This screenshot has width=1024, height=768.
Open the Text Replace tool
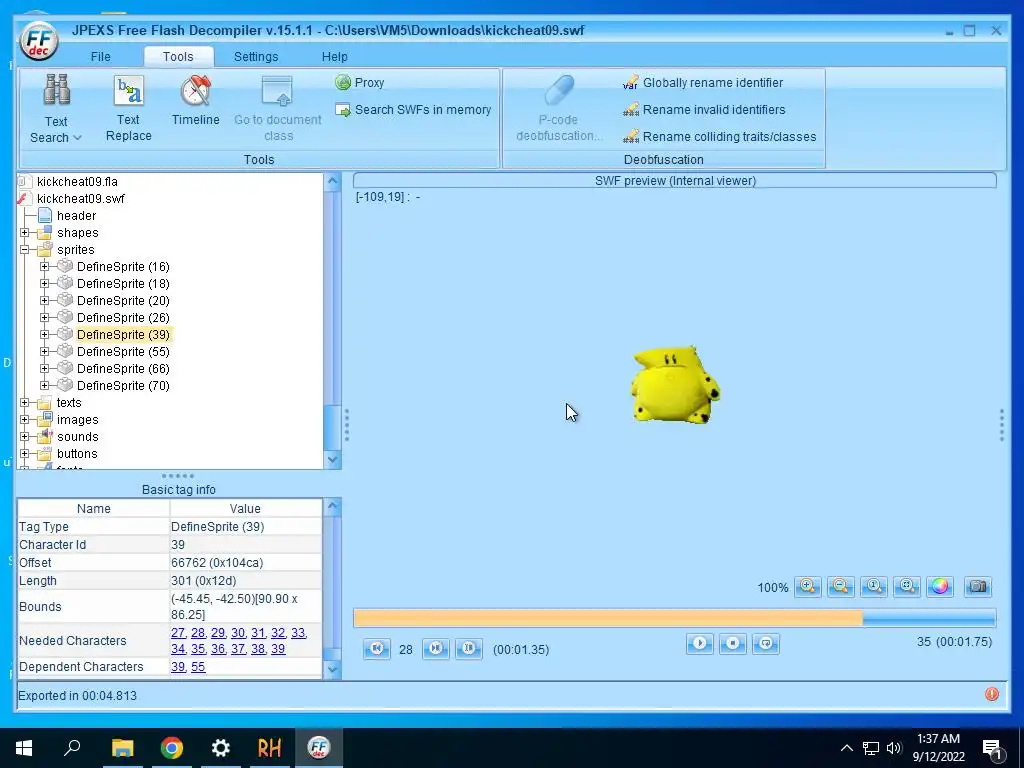point(129,108)
